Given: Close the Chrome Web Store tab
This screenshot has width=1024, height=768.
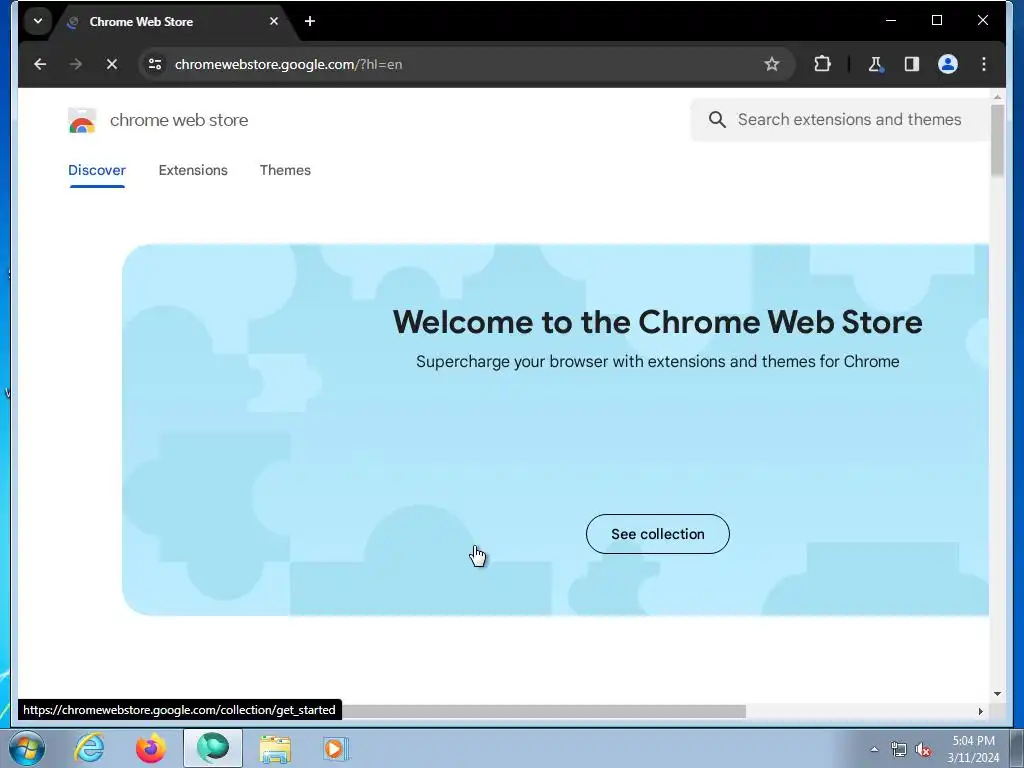Looking at the screenshot, I should (274, 21).
